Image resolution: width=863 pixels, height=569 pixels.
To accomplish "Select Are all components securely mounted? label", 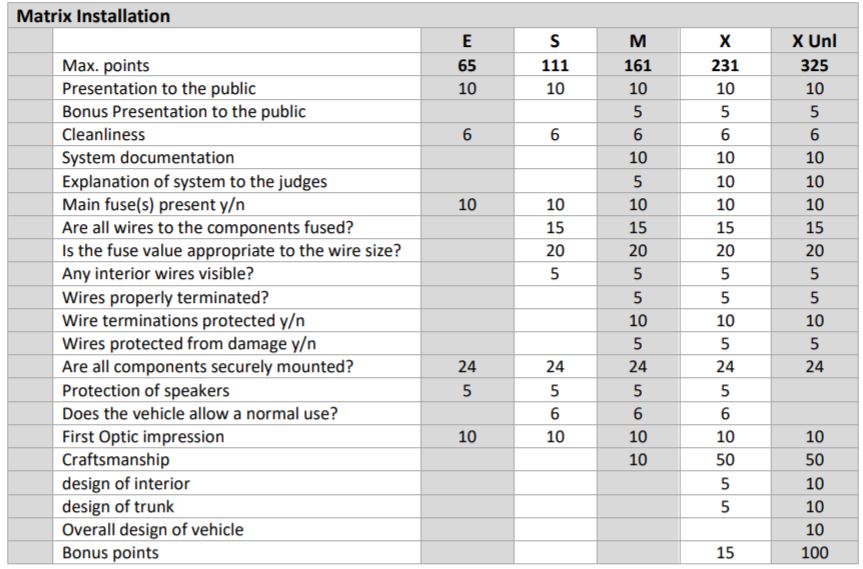I will coord(208,366).
